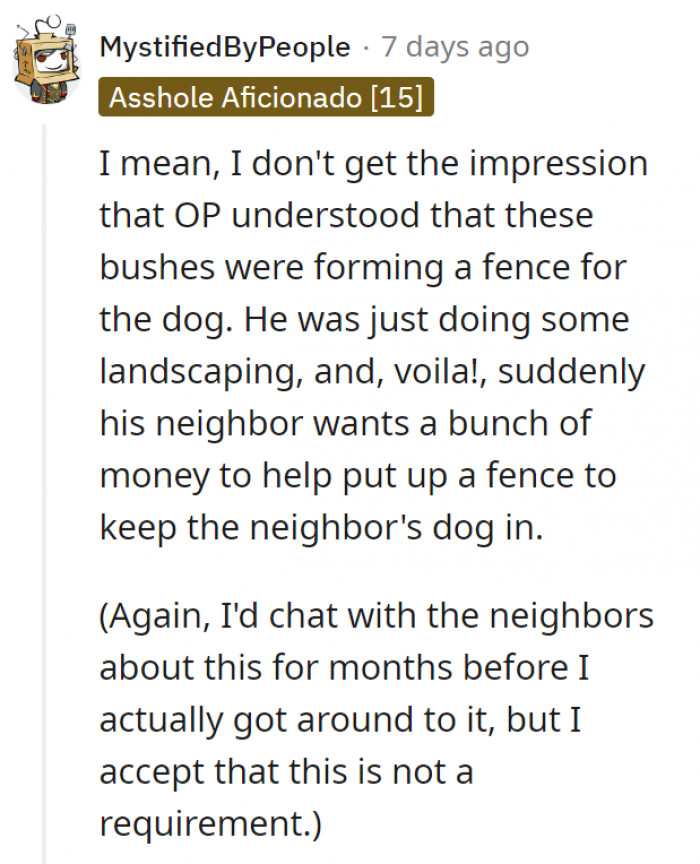Click the word "OP" in the comment

tap(198, 215)
